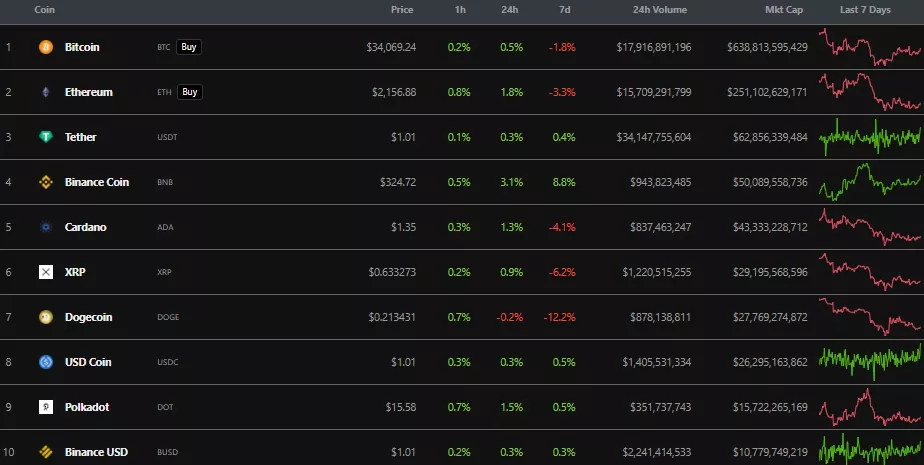Sort the table by Price column header

[x=402, y=9]
